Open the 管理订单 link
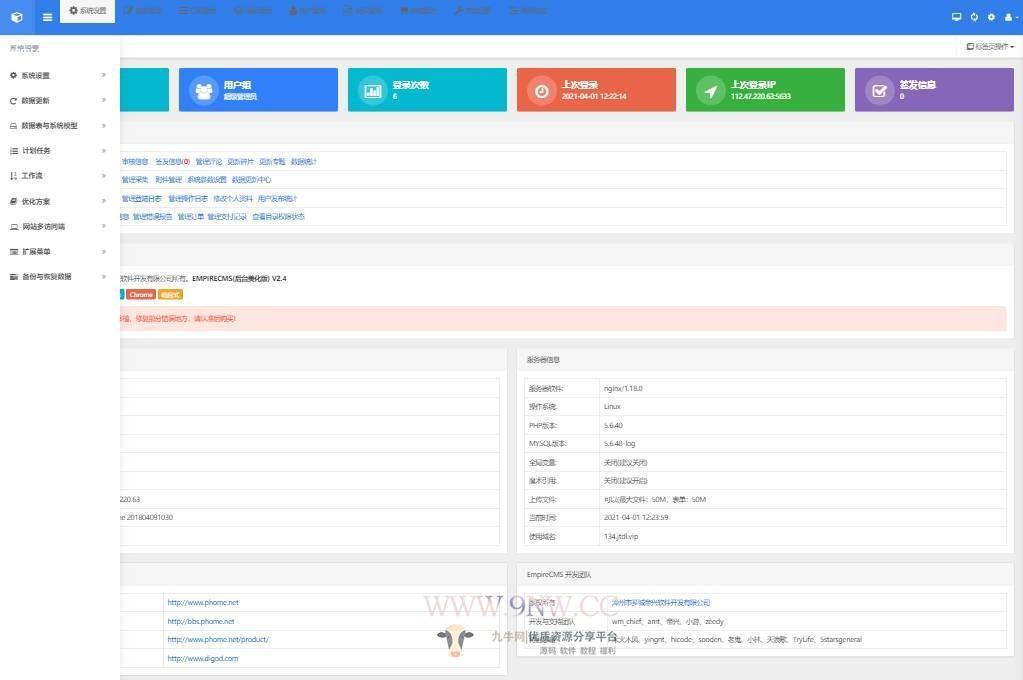Image resolution: width=1023 pixels, height=680 pixels. point(191,217)
